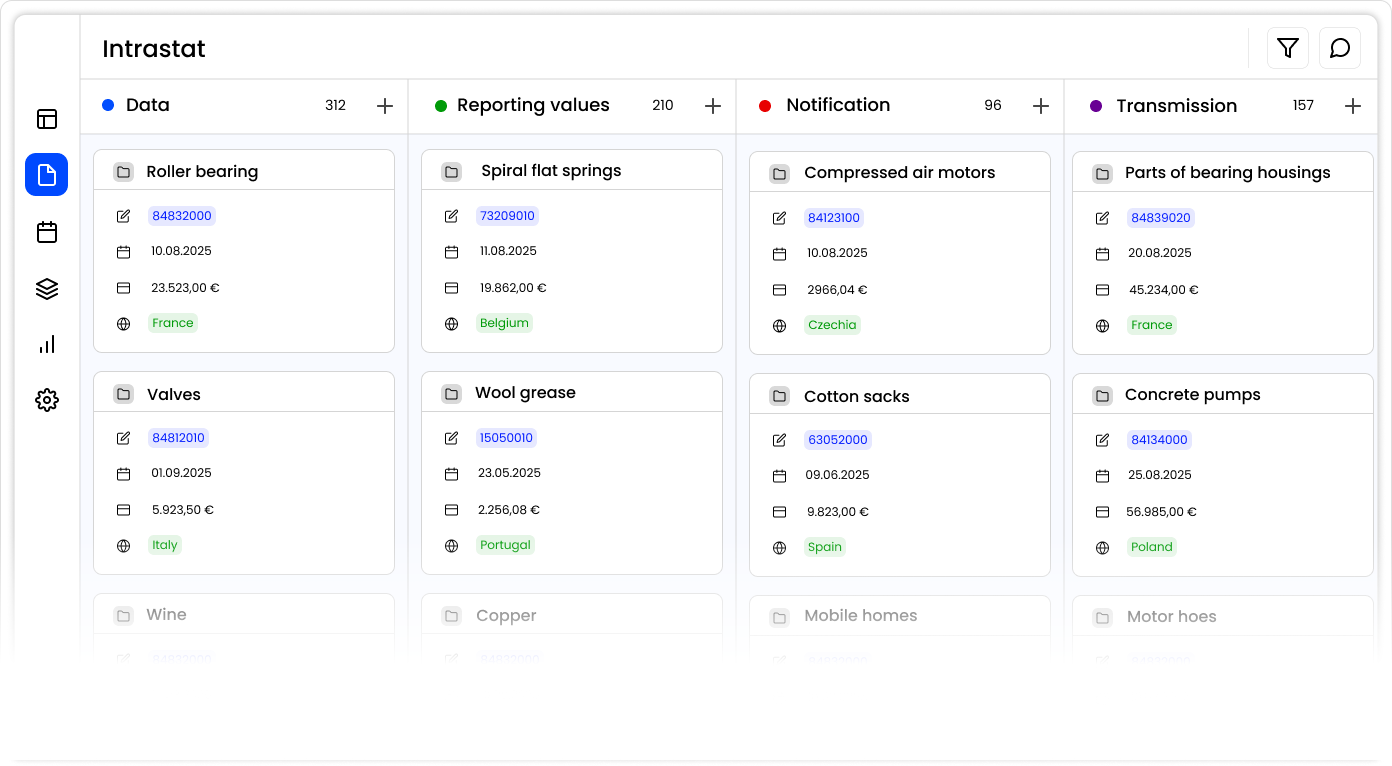Open the document page sidebar icon
Screen dimensions: 1392x766
[x=47, y=175]
